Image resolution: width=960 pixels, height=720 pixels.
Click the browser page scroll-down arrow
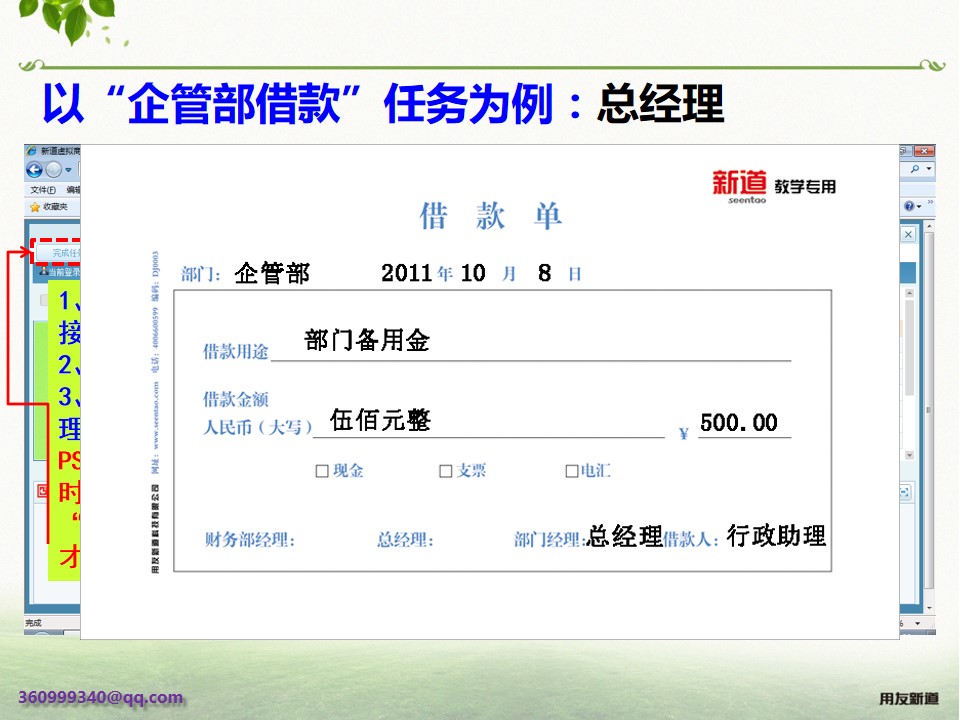coord(929,608)
